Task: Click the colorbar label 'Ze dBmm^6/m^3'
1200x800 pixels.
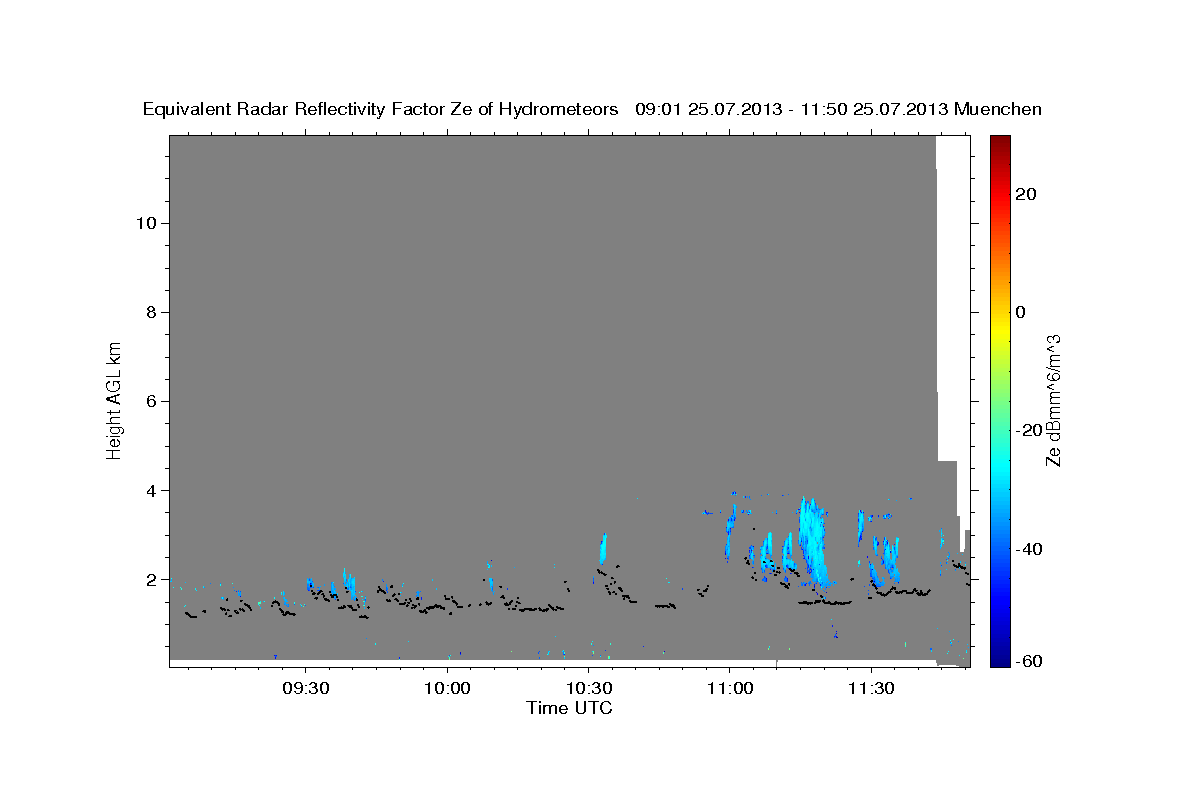Action: click(x=1053, y=401)
